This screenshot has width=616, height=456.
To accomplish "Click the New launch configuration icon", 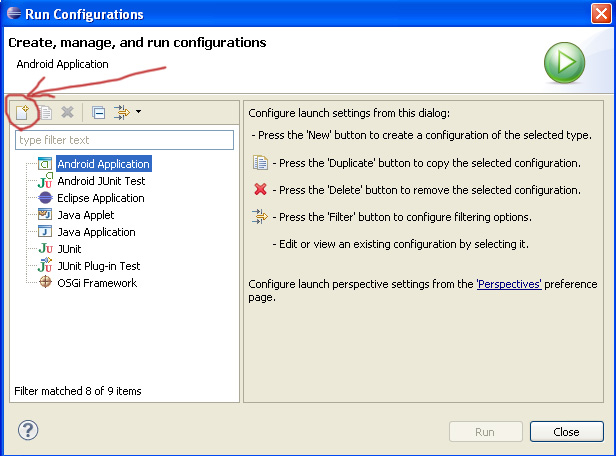I will point(22,113).
